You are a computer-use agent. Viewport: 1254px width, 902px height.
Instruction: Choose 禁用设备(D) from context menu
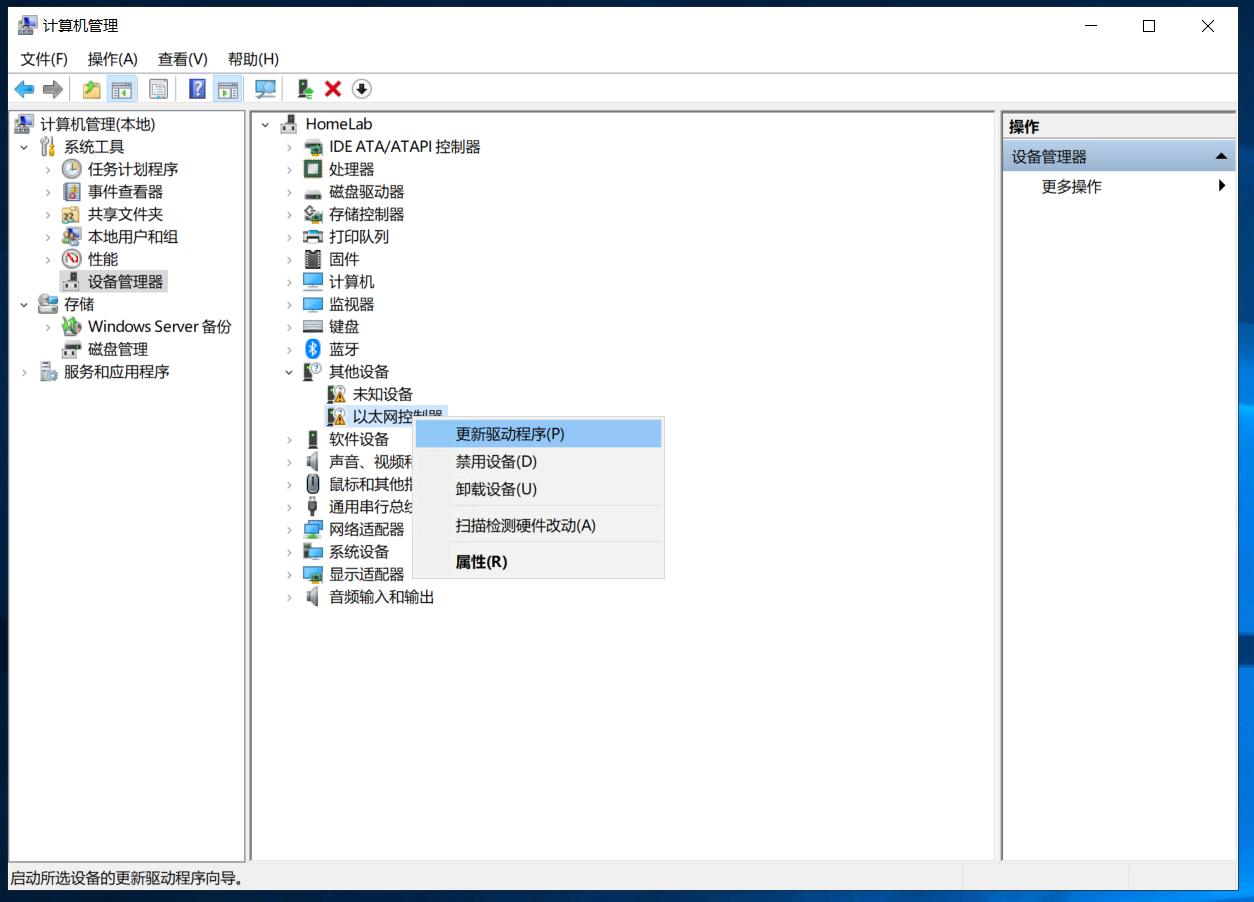538,461
